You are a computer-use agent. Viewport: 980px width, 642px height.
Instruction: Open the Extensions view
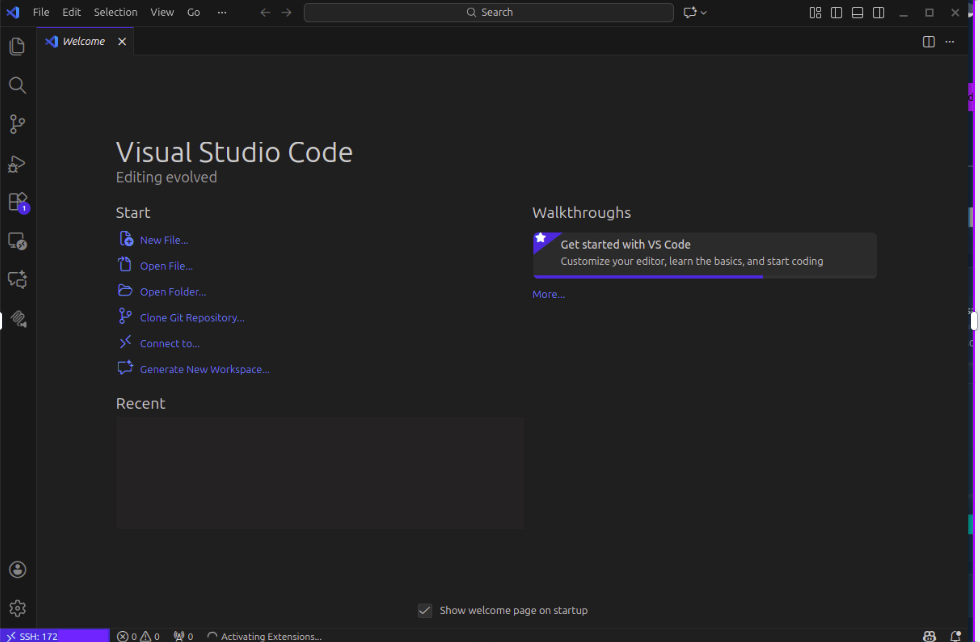pyautogui.click(x=17, y=202)
